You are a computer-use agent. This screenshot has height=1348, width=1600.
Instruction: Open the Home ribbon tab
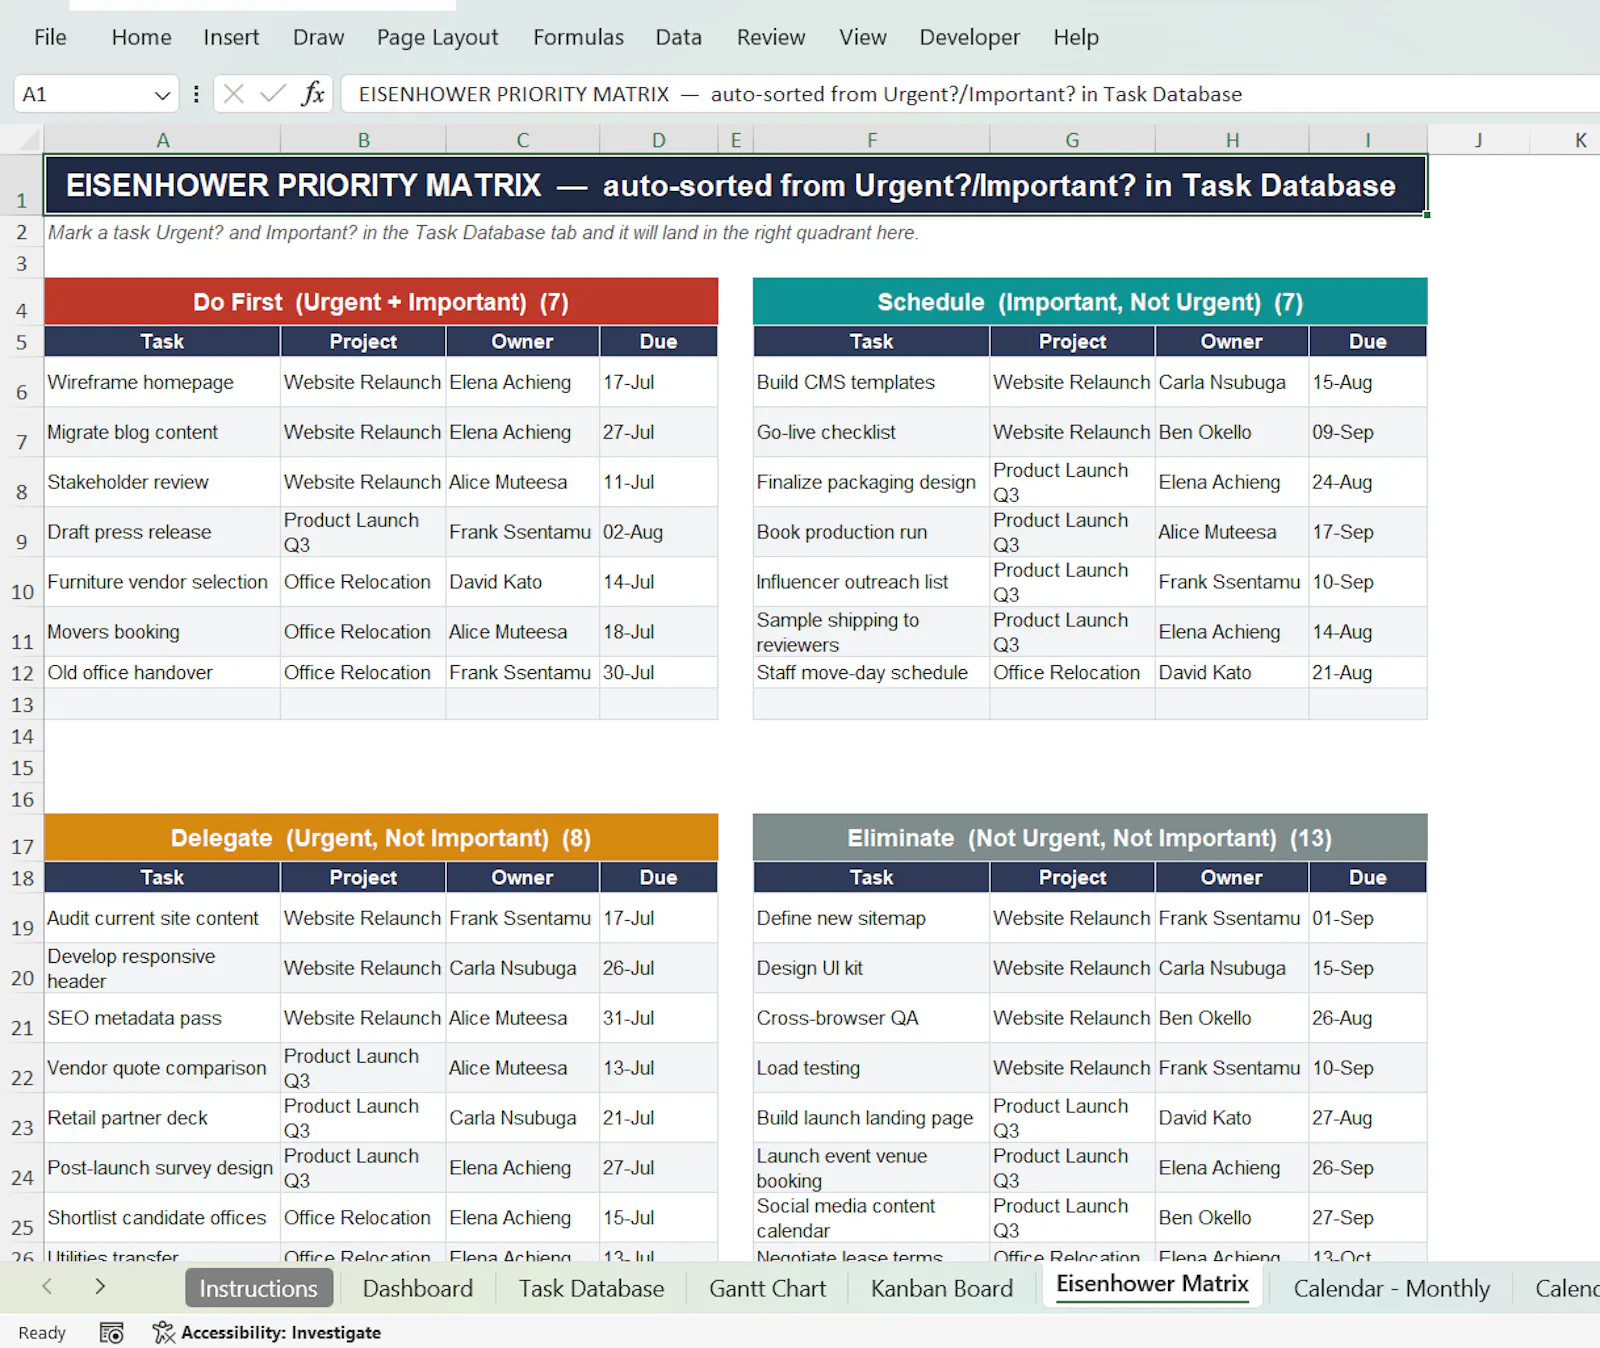pyautogui.click(x=141, y=37)
